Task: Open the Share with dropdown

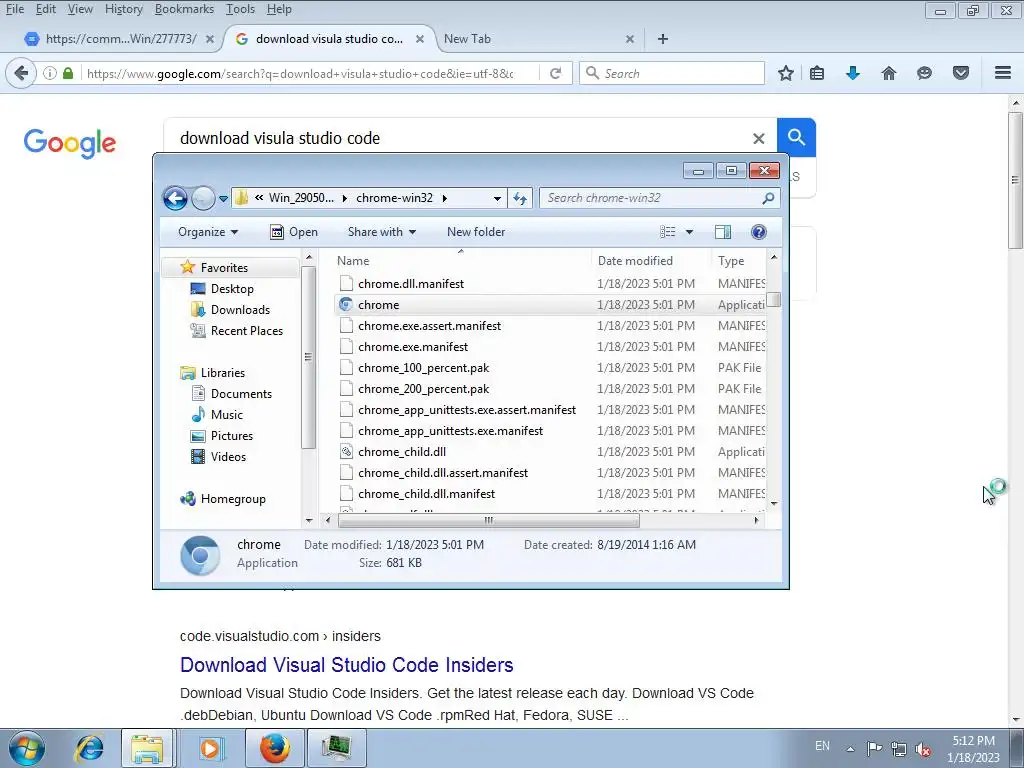Action: coord(382,232)
